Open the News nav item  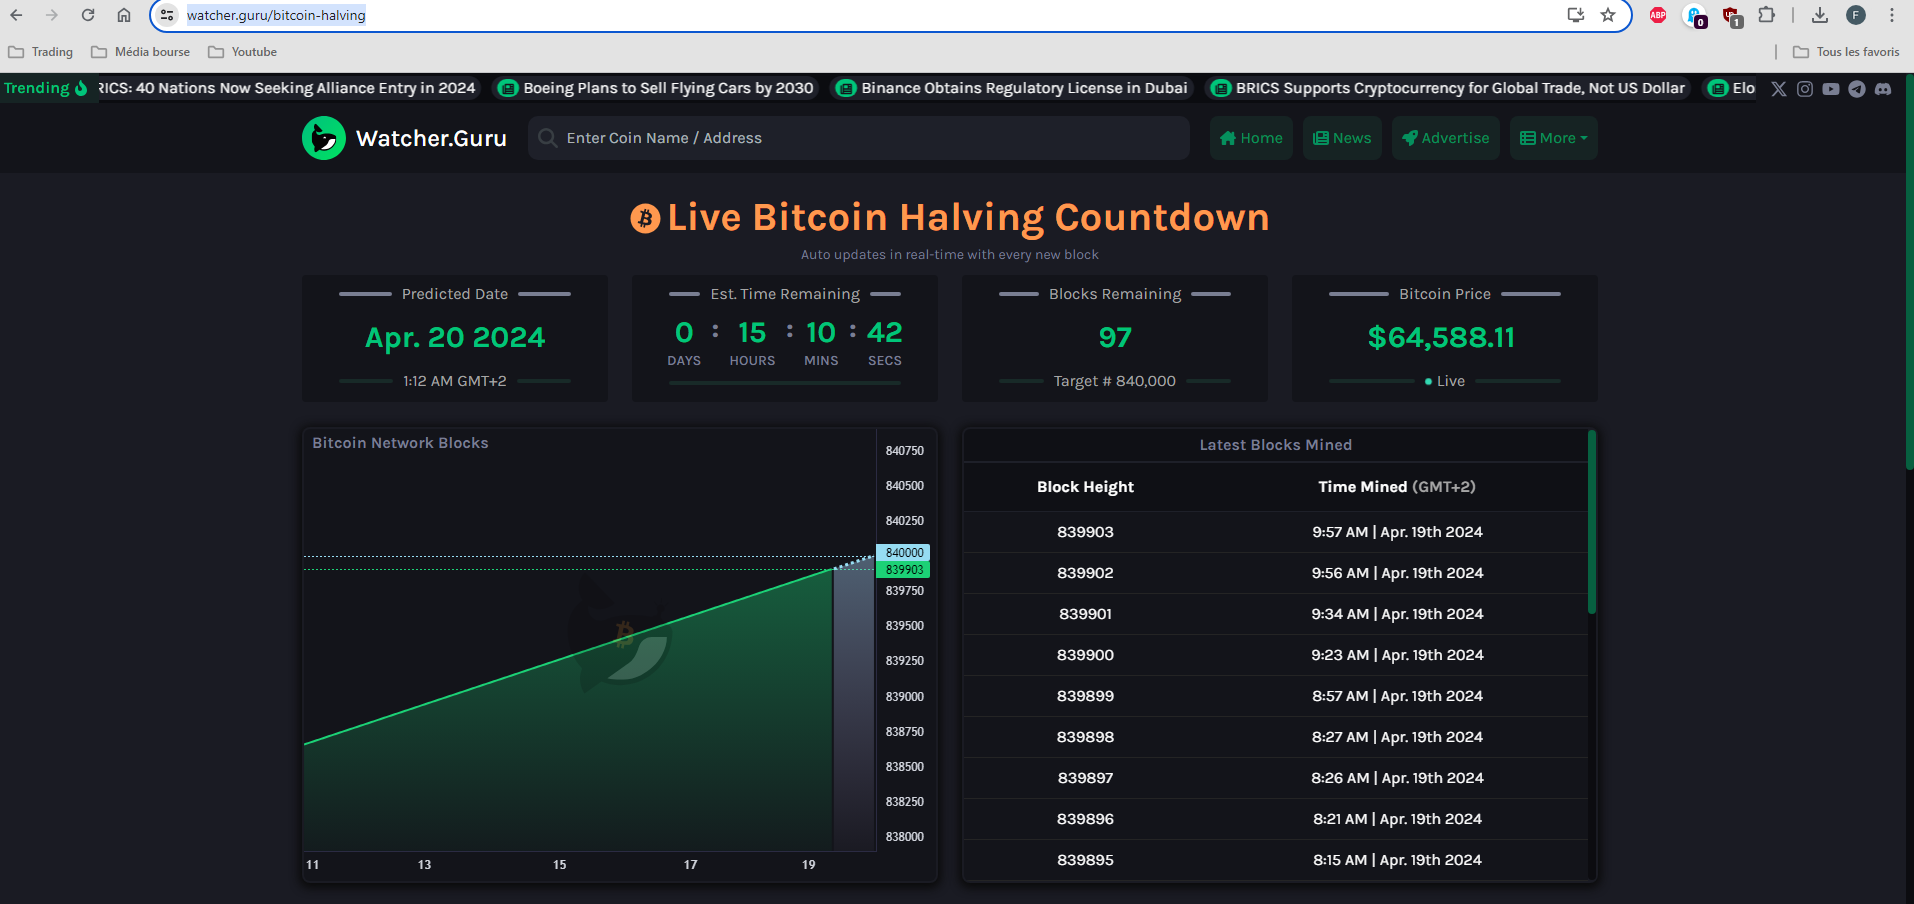point(1342,138)
